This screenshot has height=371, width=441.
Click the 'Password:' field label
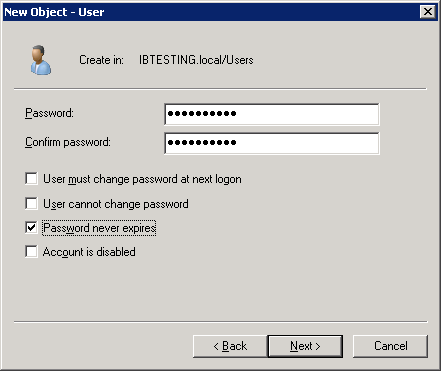click(49, 113)
